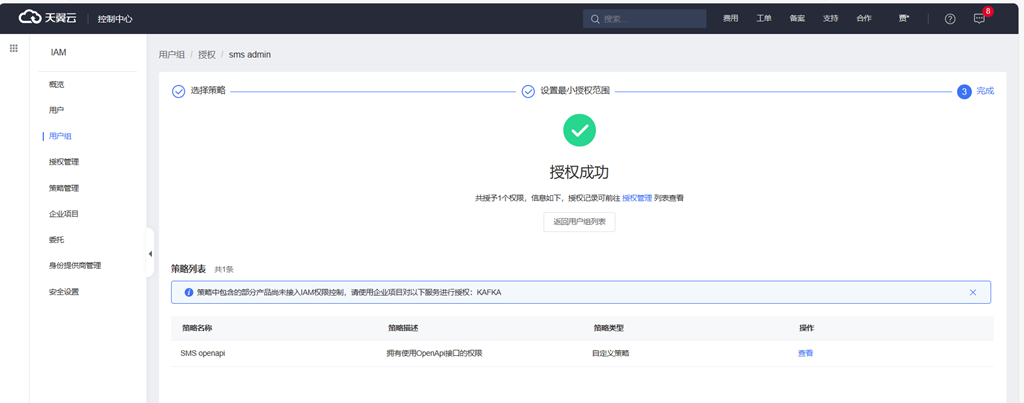Image resolution: width=1024 pixels, height=403 pixels.
Task: Open the 授权管理 sidebar item
Action: [64, 161]
